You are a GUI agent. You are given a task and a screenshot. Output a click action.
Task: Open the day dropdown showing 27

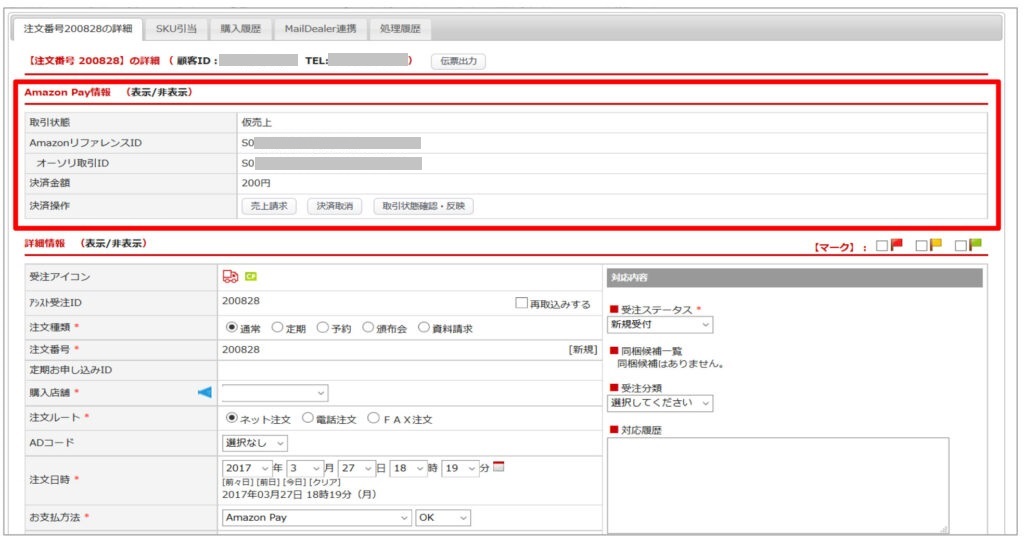pos(357,468)
